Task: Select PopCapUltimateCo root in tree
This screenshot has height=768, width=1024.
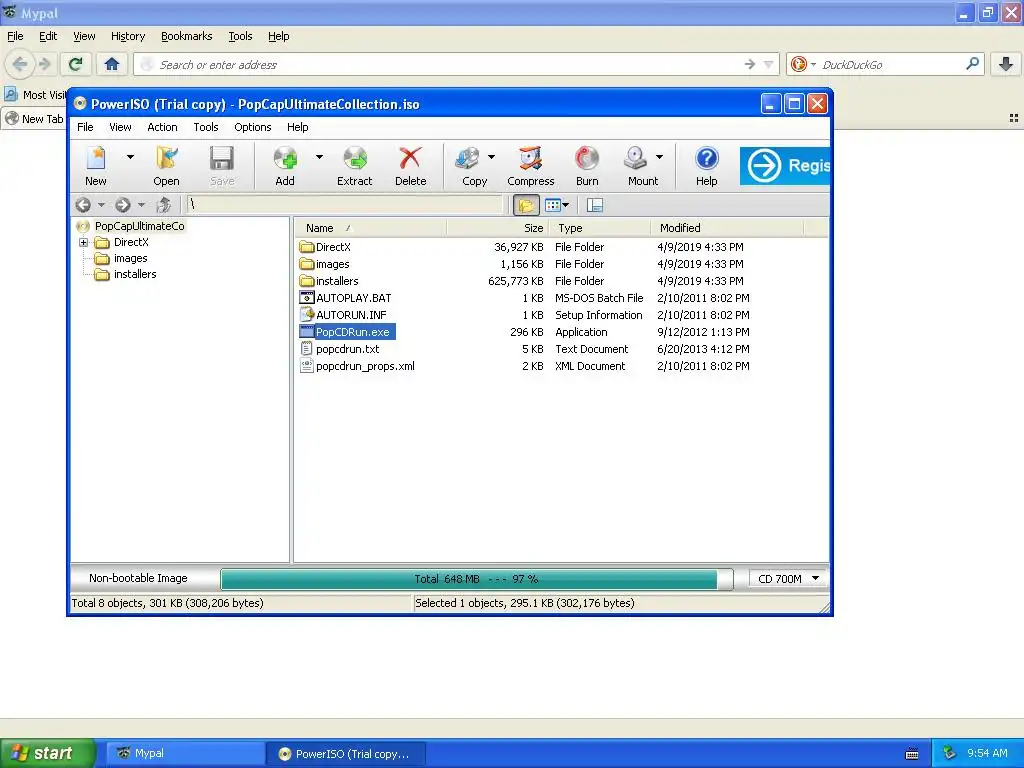Action: point(139,226)
